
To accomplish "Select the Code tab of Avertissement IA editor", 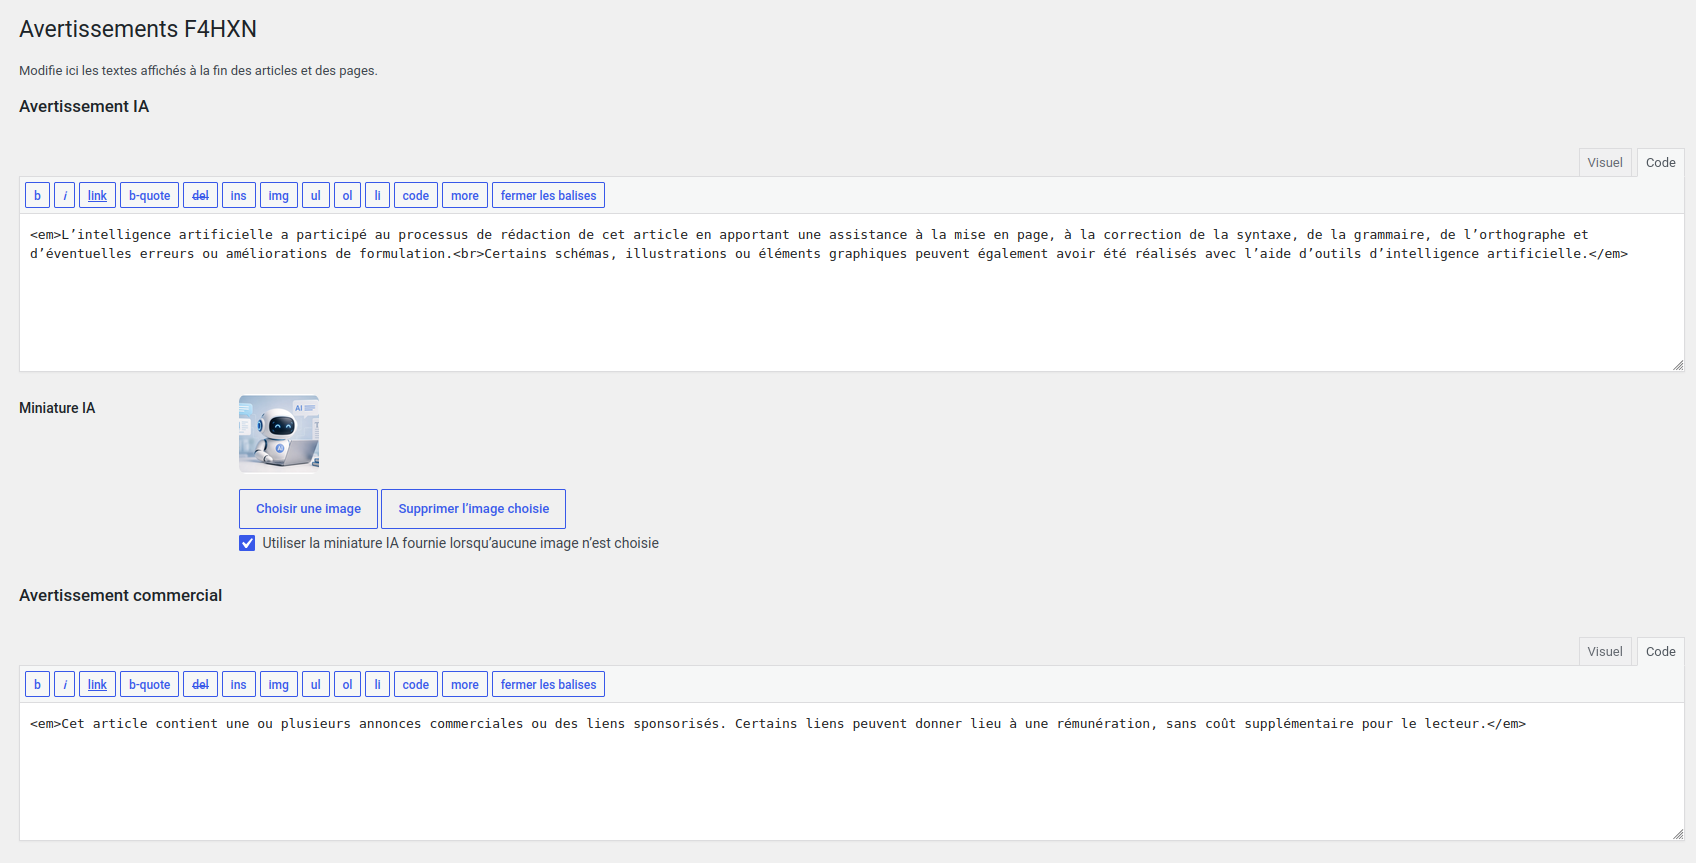I will pyautogui.click(x=1660, y=162).
